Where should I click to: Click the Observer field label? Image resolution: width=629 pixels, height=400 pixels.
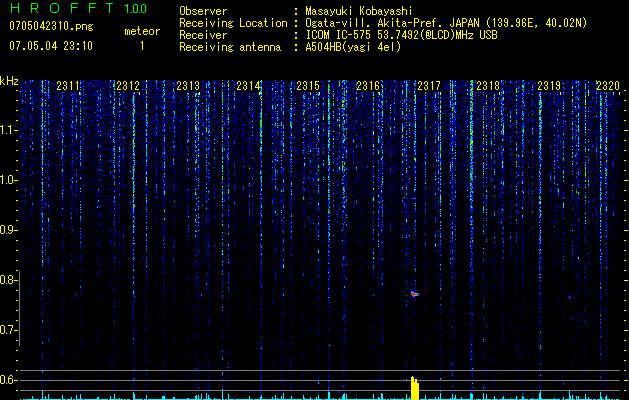coord(203,11)
